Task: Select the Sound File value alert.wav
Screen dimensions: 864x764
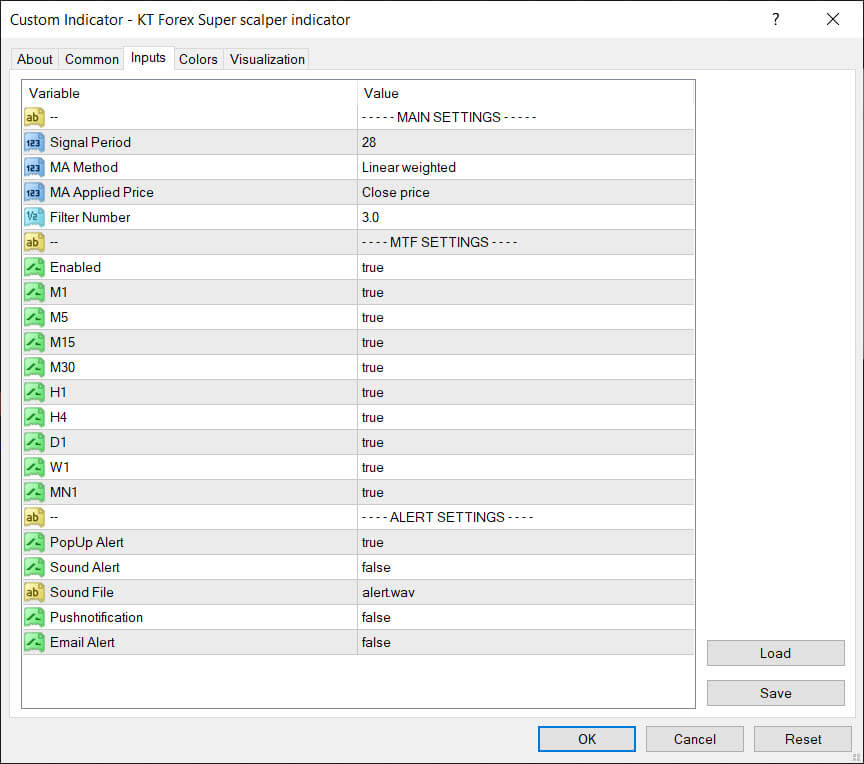Action: [x=388, y=593]
